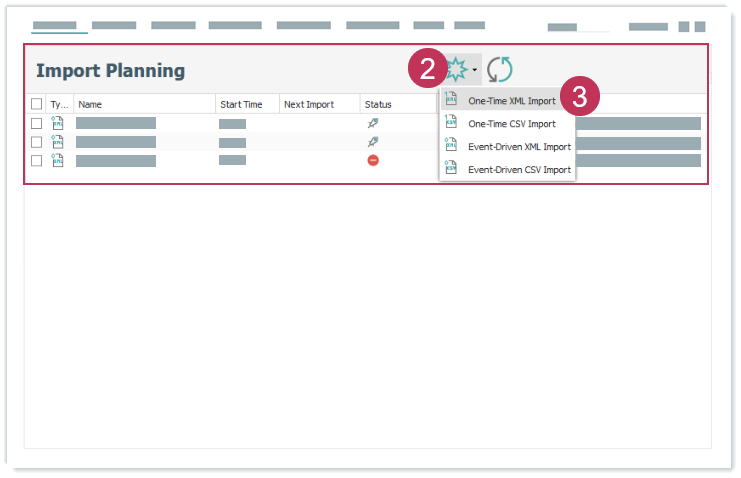Screen dimensions: 741x478
Task: Click the first row's import type icon
Action: pyautogui.click(x=58, y=123)
